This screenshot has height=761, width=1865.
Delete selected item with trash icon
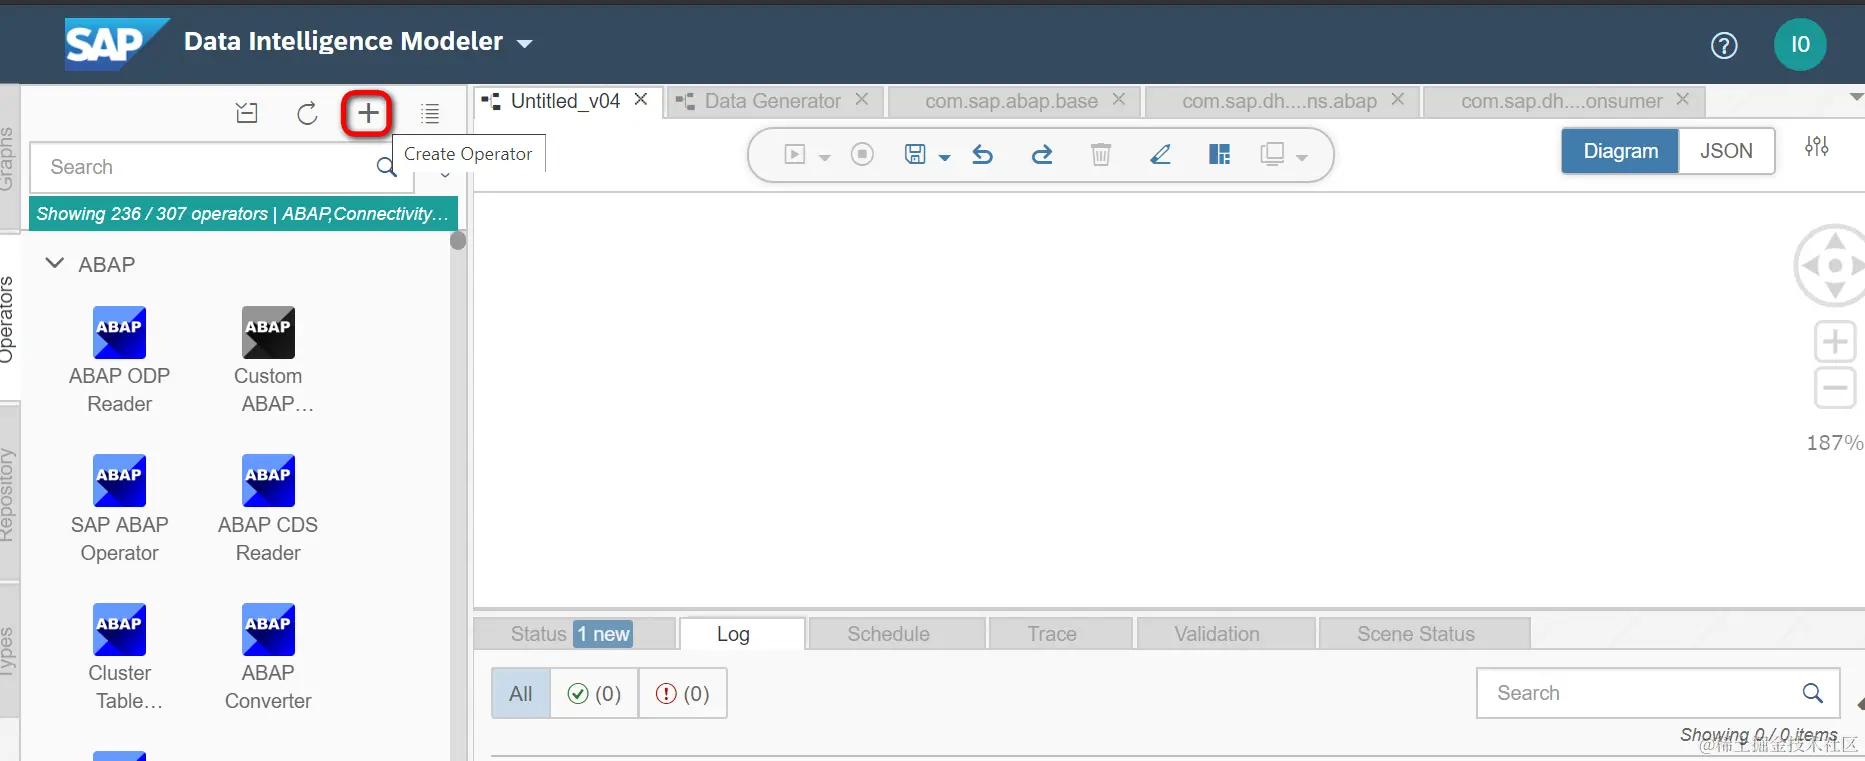click(x=1101, y=154)
